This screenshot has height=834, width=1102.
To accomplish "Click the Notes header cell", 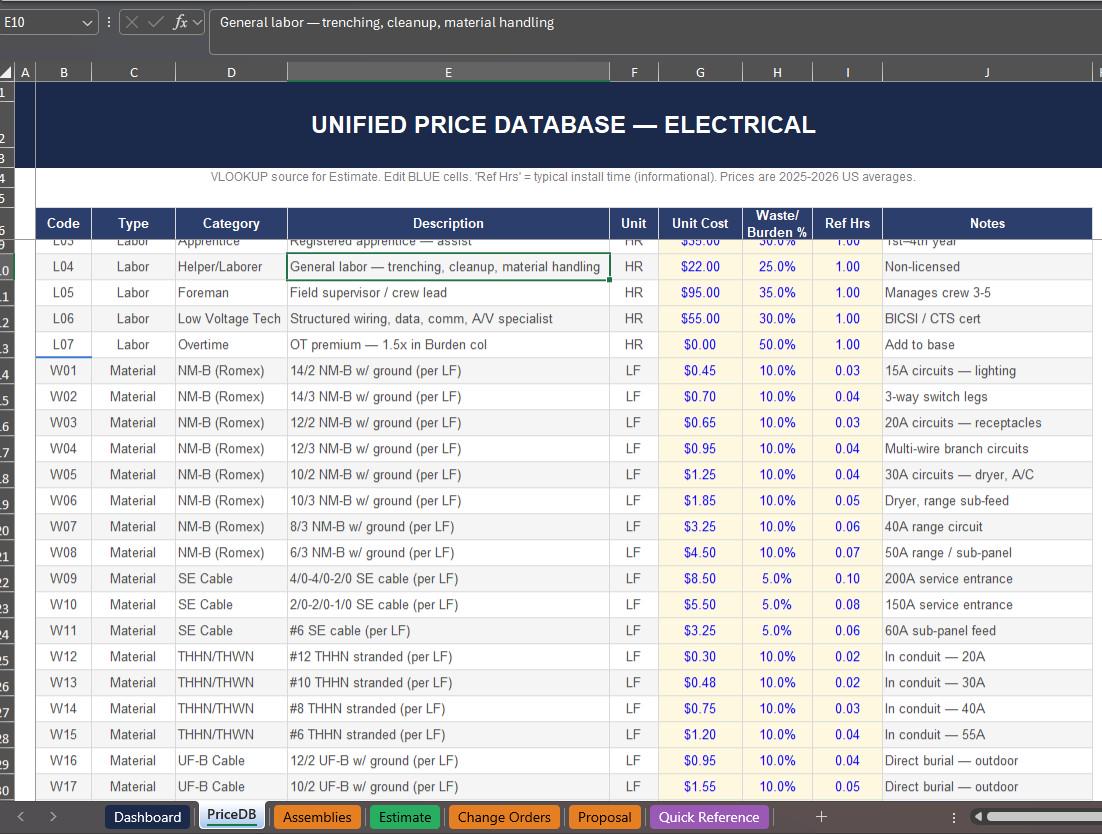I will click(987, 223).
